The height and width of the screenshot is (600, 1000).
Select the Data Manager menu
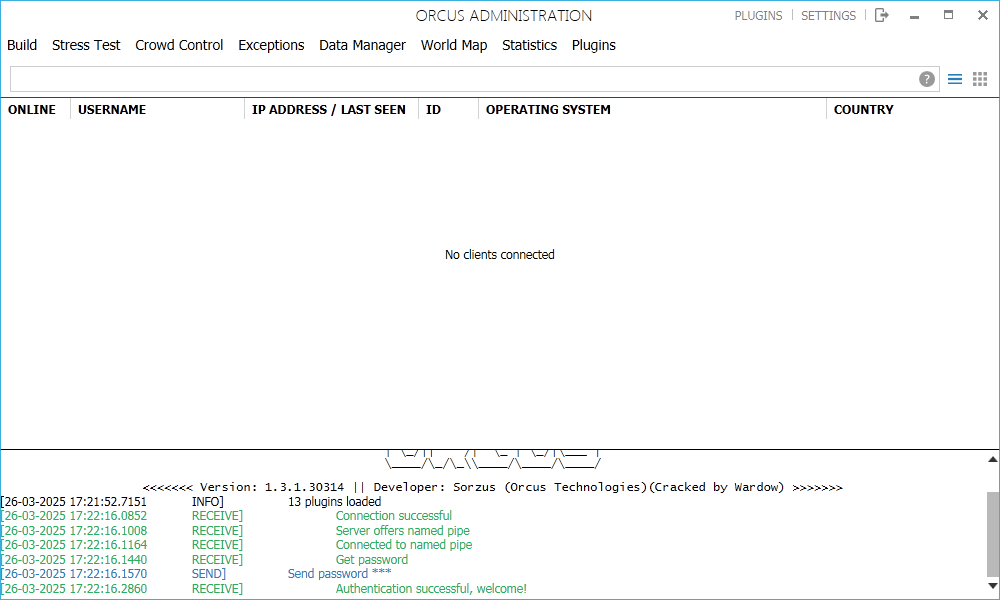tap(362, 45)
